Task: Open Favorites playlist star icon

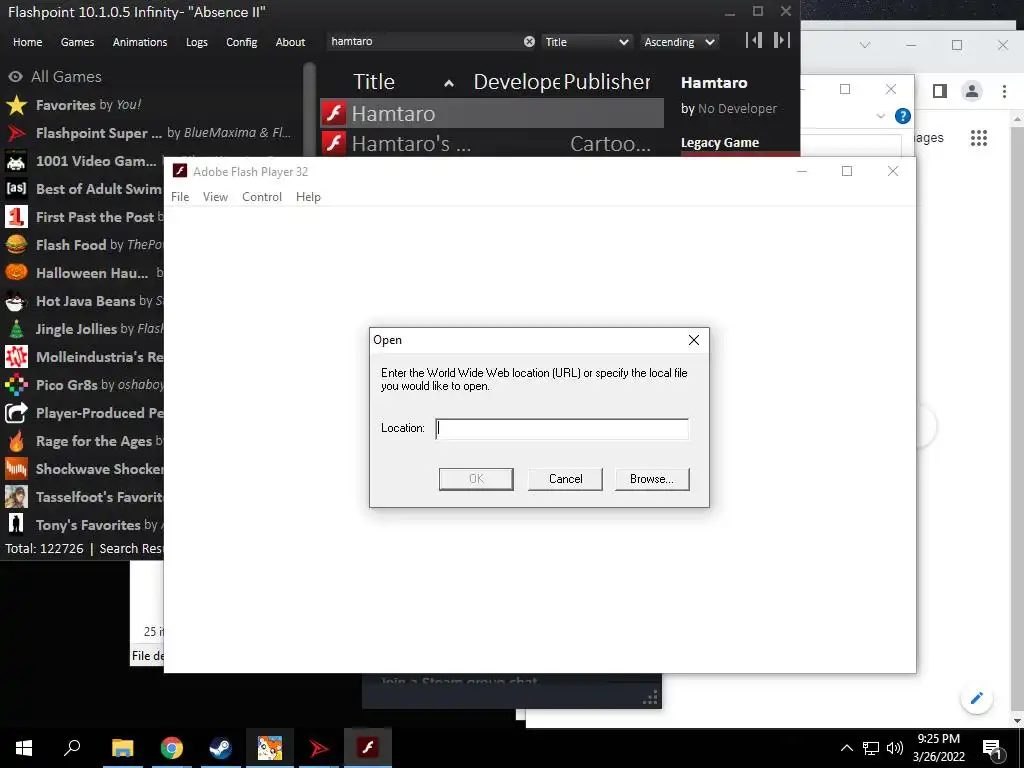Action: 16,105
